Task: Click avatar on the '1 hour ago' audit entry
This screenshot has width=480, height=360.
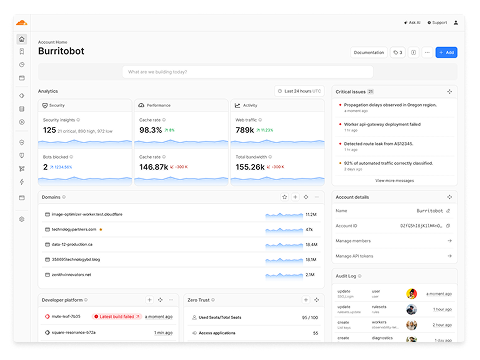Action: 412,309
